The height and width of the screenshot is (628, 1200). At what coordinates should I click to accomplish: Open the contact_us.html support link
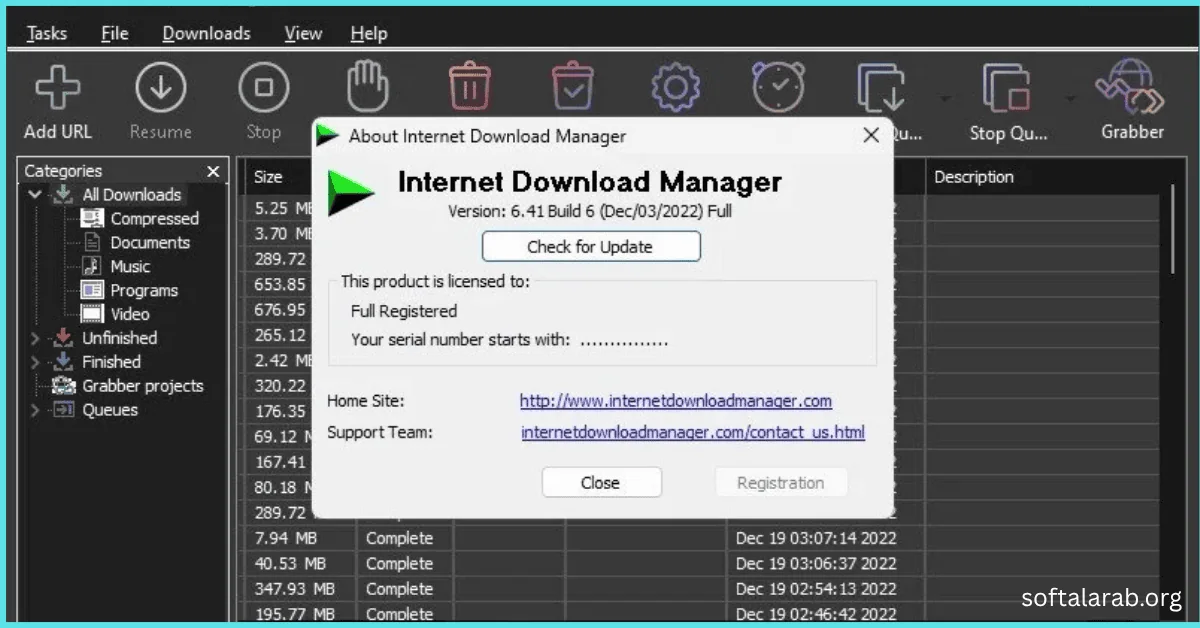pos(693,433)
